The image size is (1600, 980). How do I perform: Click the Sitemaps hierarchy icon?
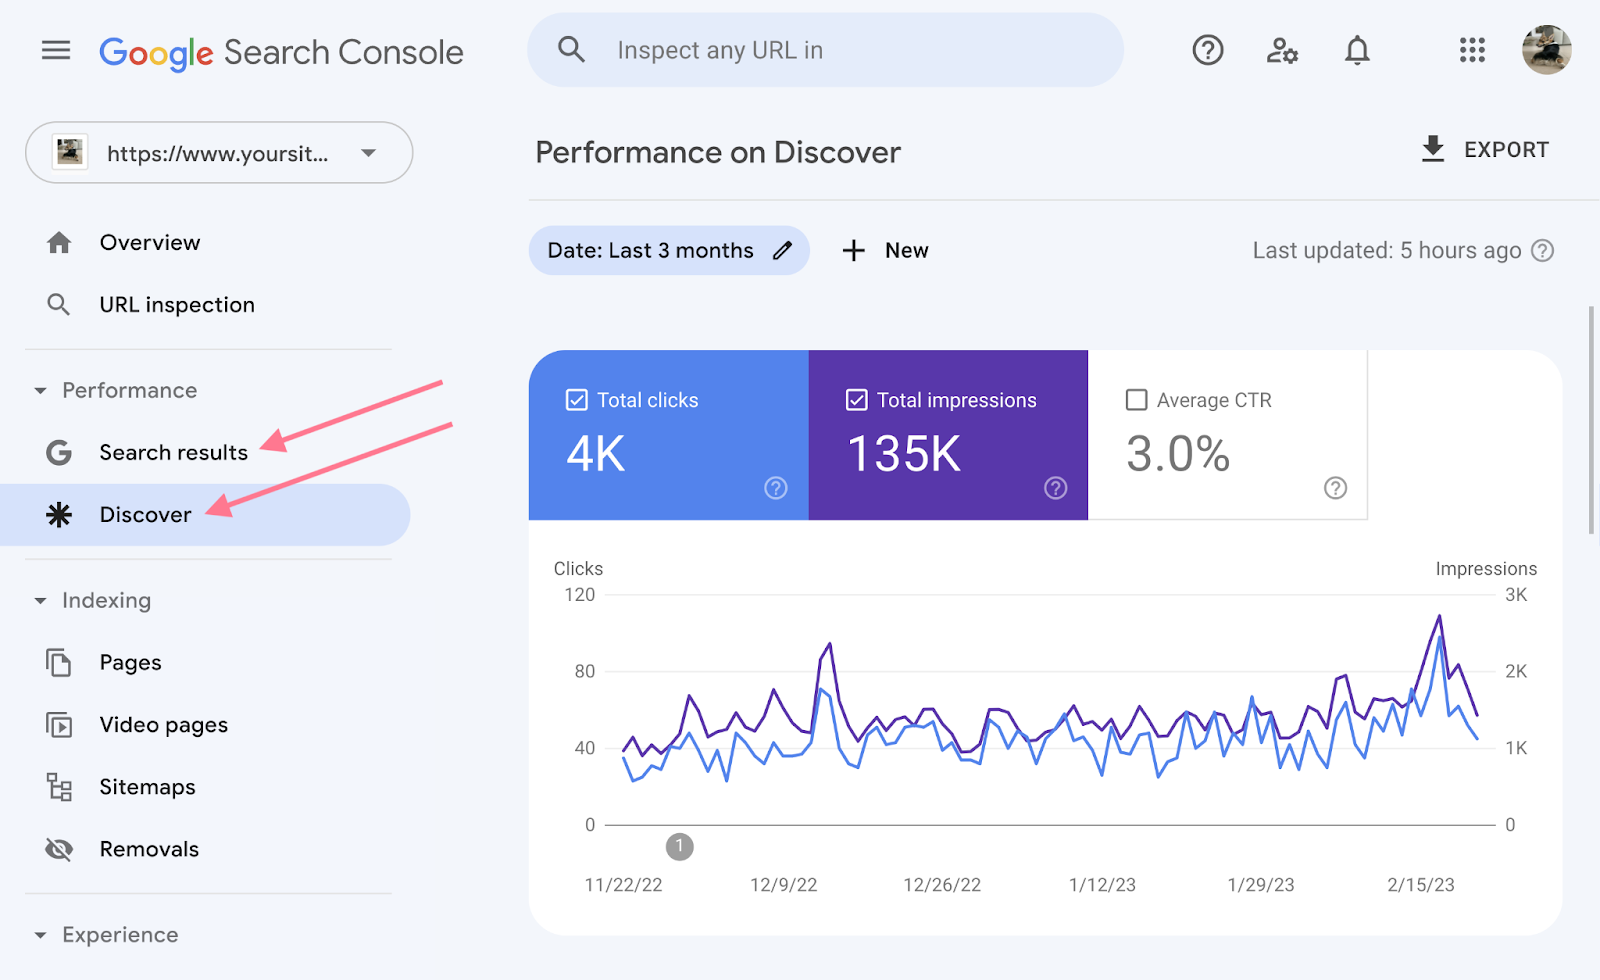59,787
